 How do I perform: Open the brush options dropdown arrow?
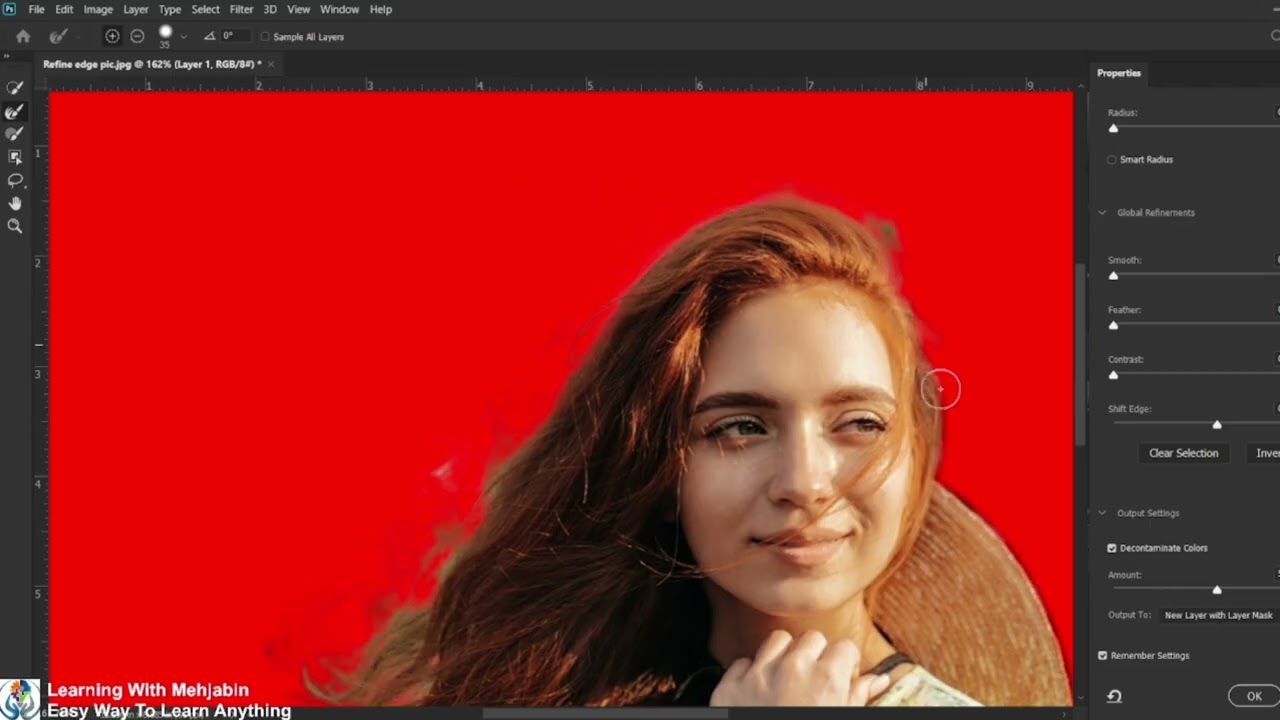[183, 37]
